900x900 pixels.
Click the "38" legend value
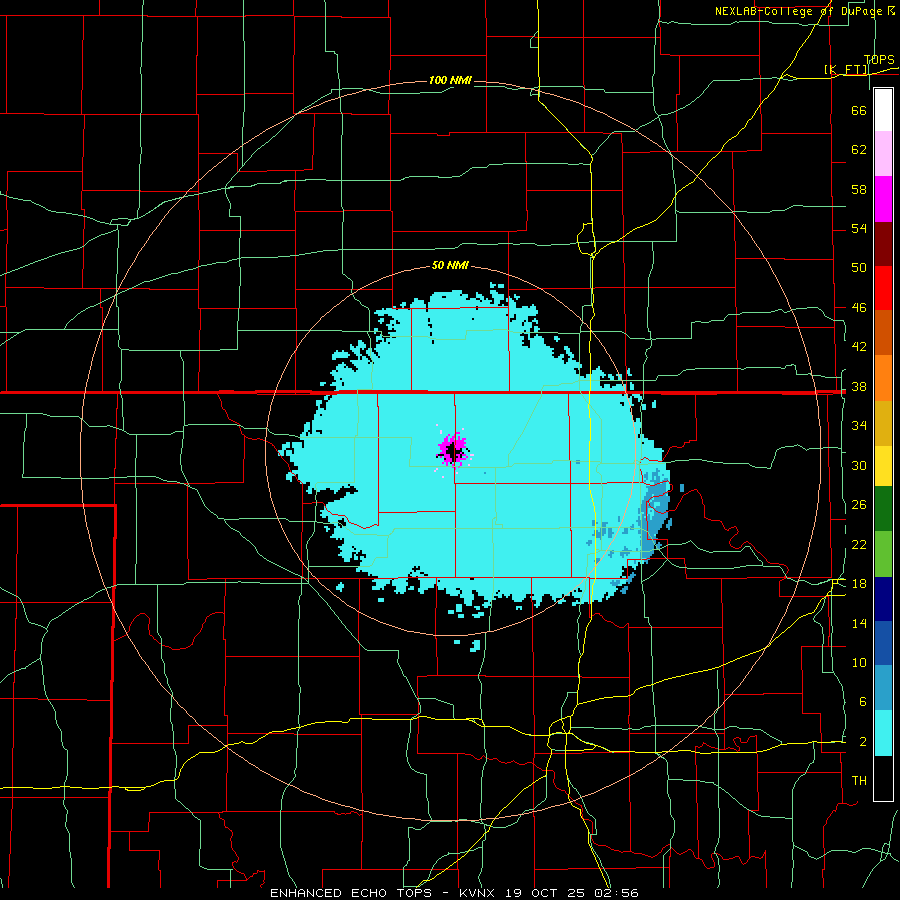[x=859, y=386]
